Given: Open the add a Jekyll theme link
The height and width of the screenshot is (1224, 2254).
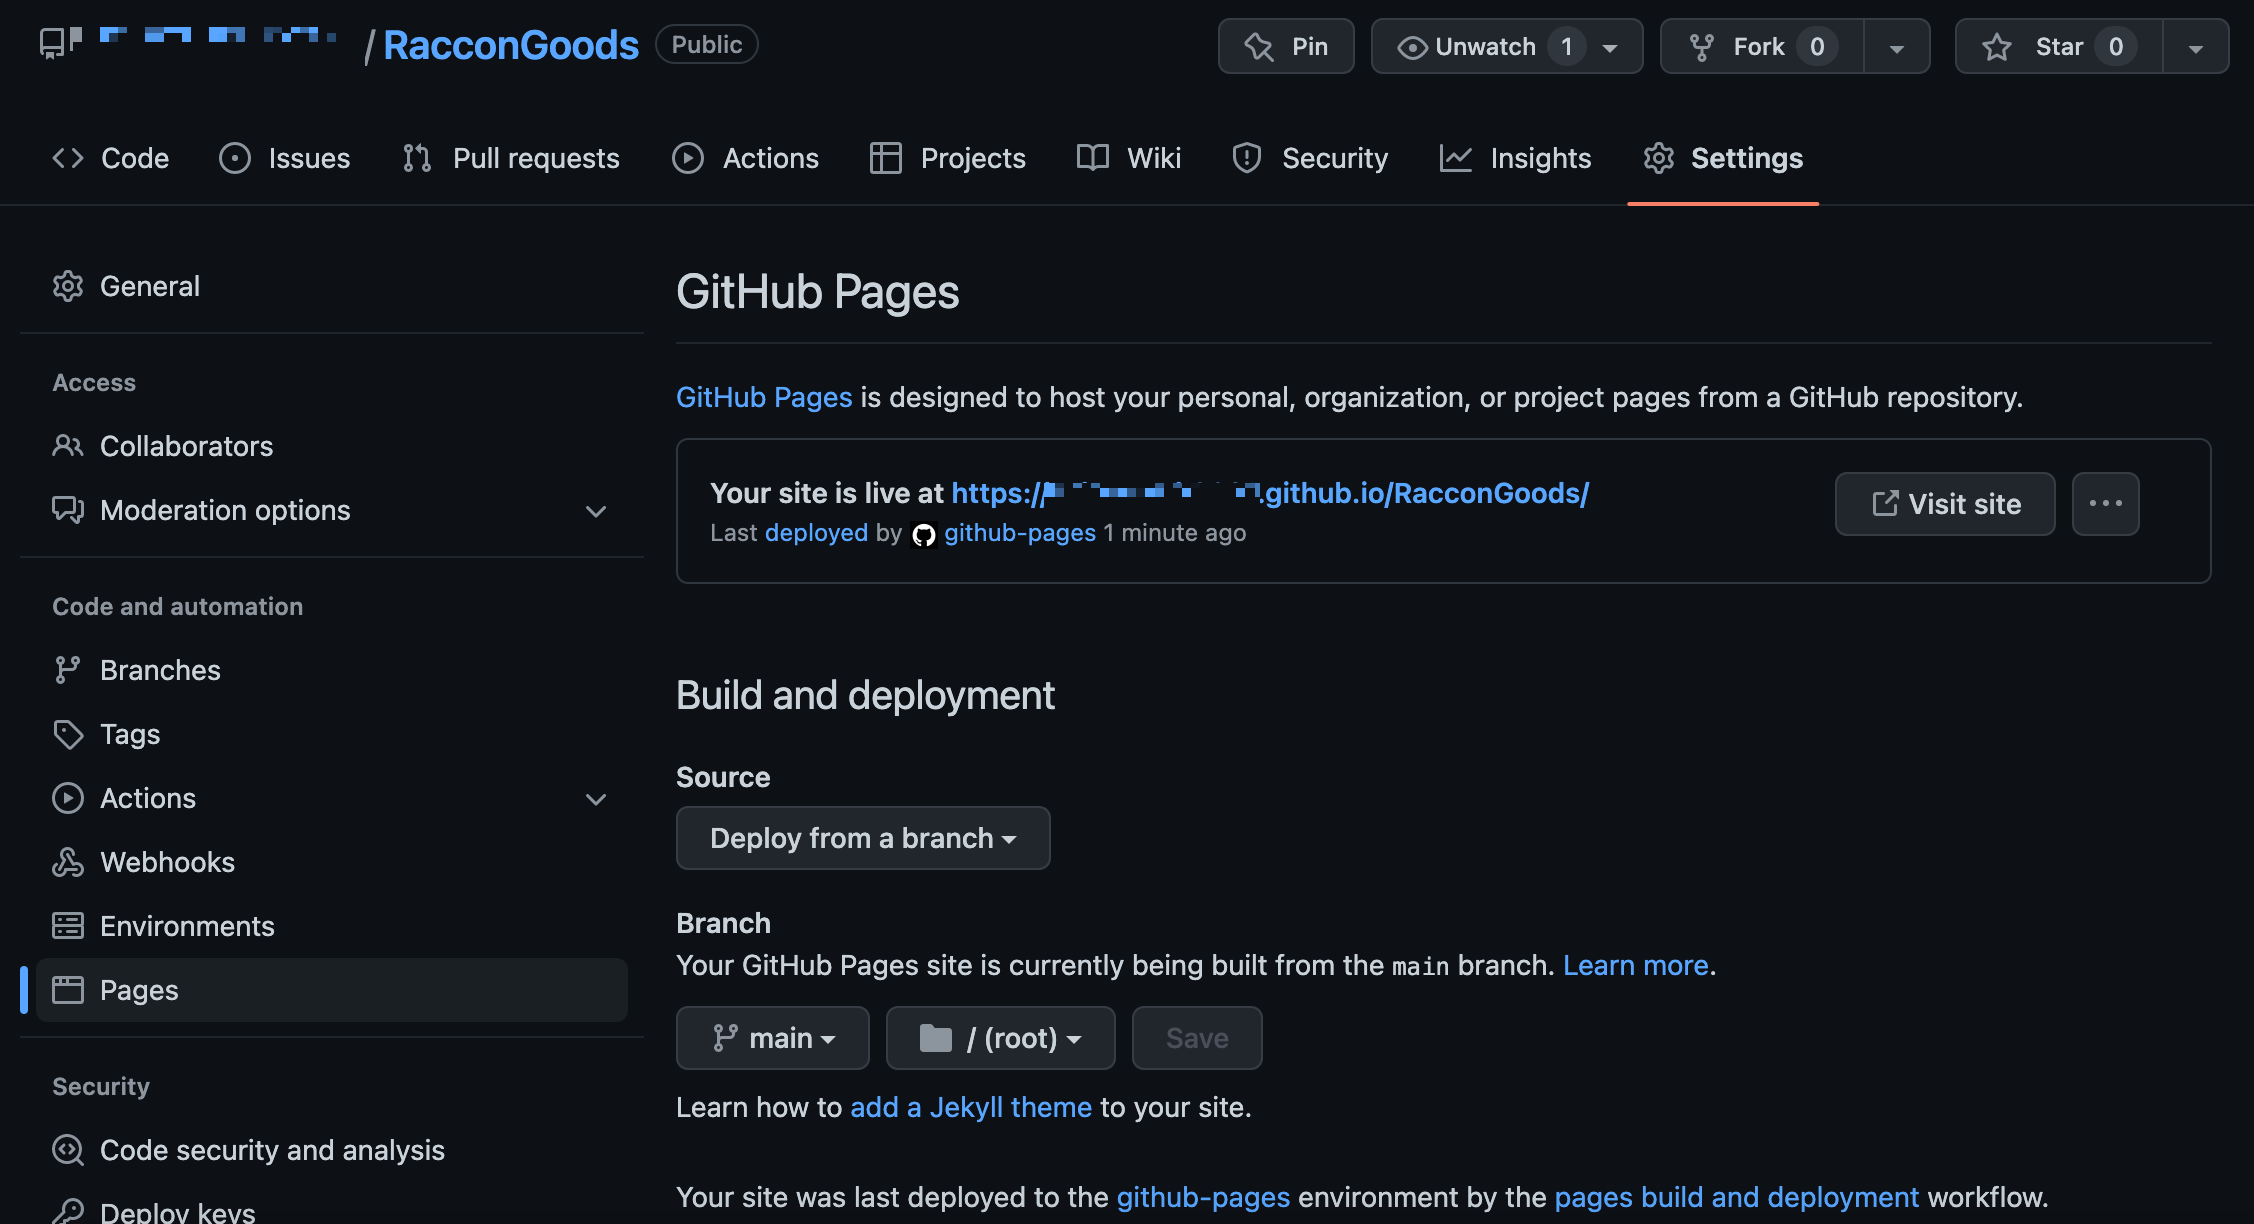Looking at the screenshot, I should 970,1107.
